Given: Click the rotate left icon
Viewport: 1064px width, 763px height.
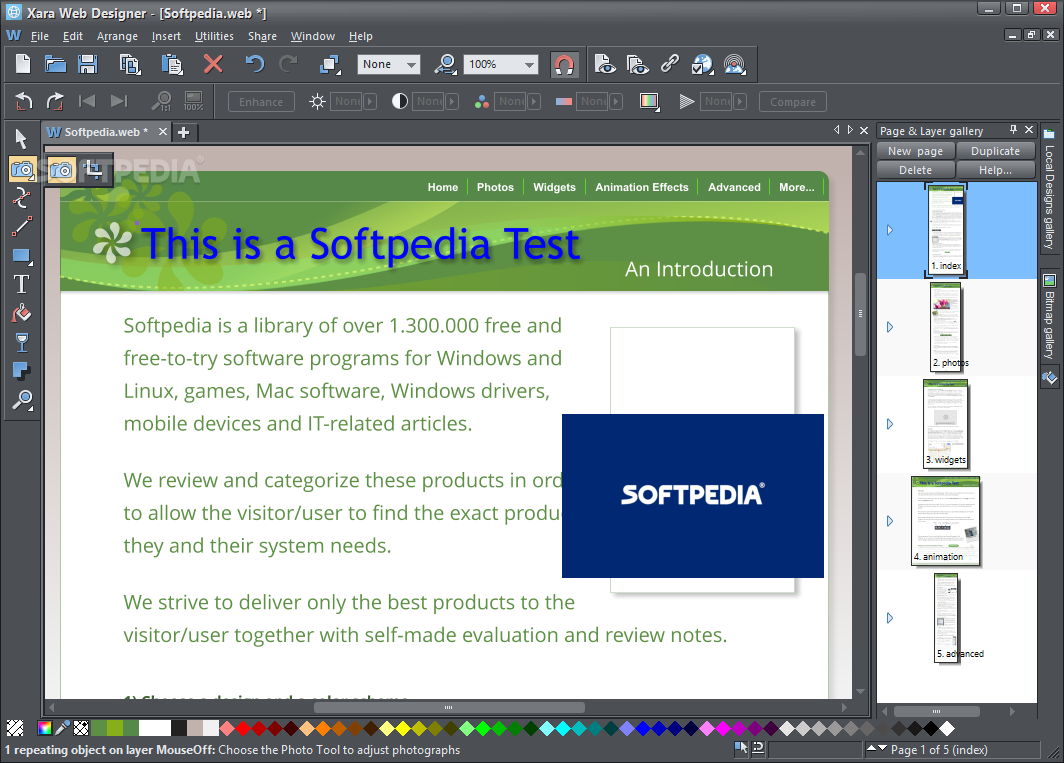Looking at the screenshot, I should [x=24, y=101].
